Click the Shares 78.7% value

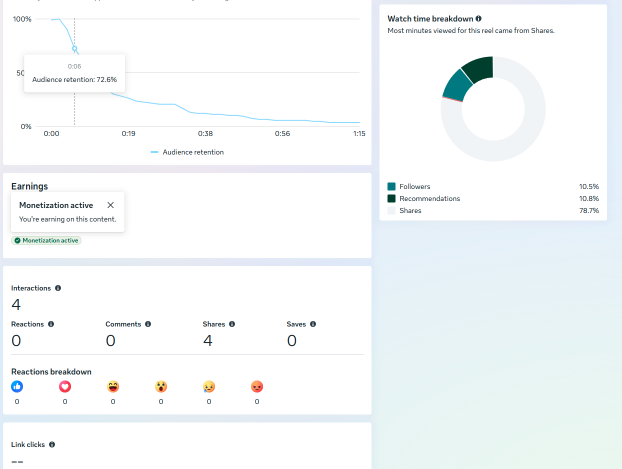(589, 210)
